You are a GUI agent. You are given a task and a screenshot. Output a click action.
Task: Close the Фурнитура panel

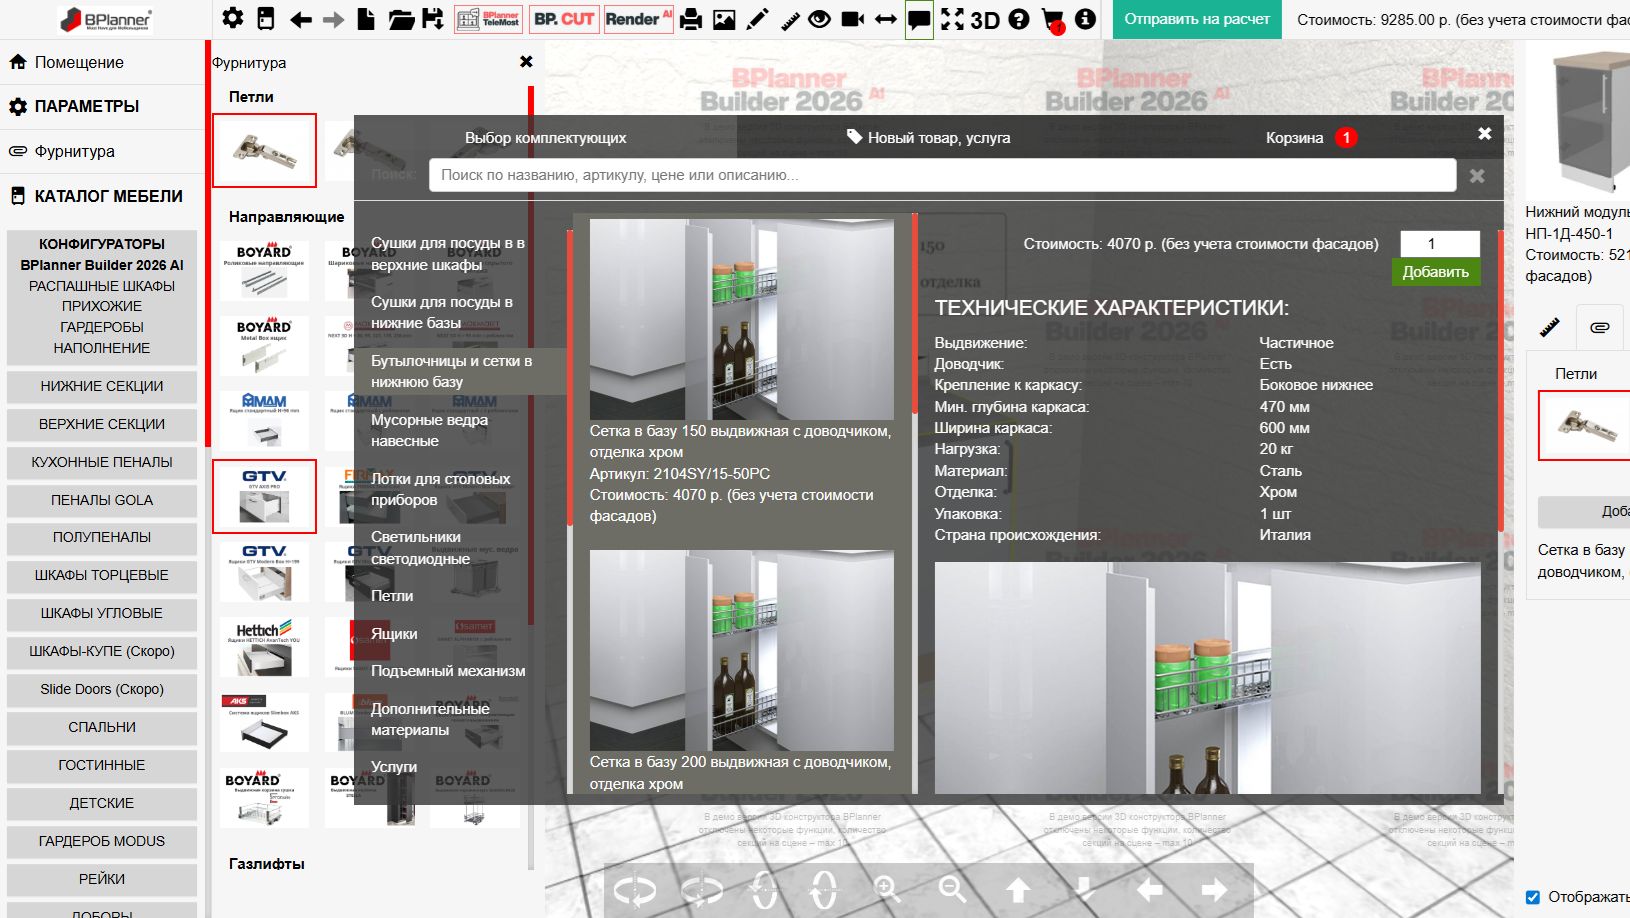pos(526,62)
